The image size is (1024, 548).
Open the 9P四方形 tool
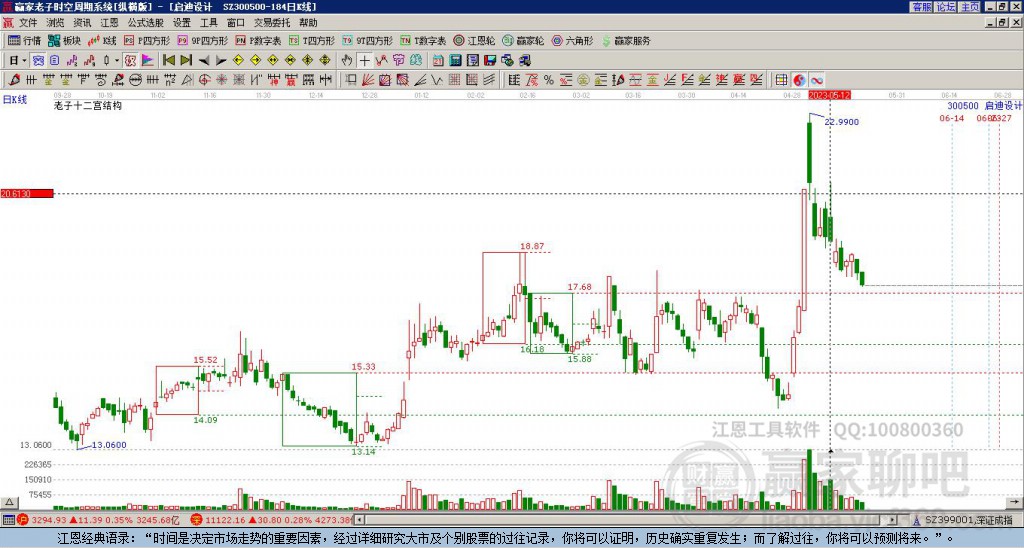(202, 40)
